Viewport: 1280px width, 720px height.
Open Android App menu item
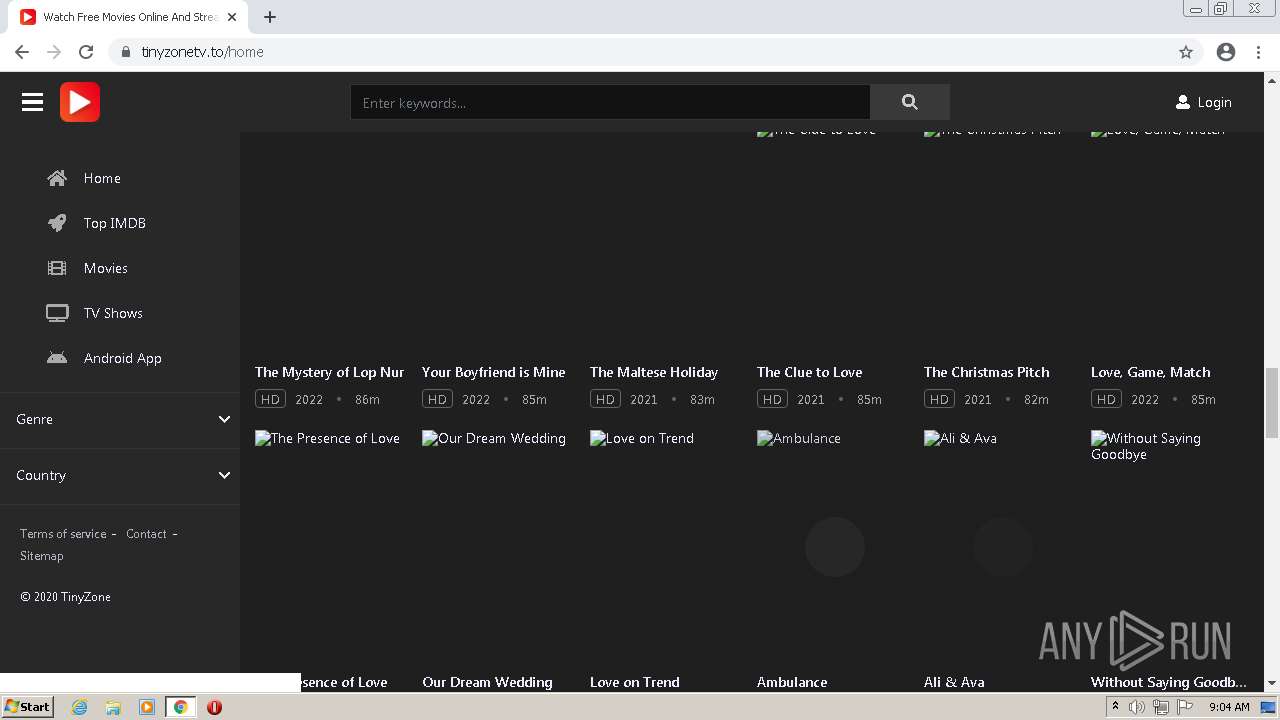click(120, 358)
